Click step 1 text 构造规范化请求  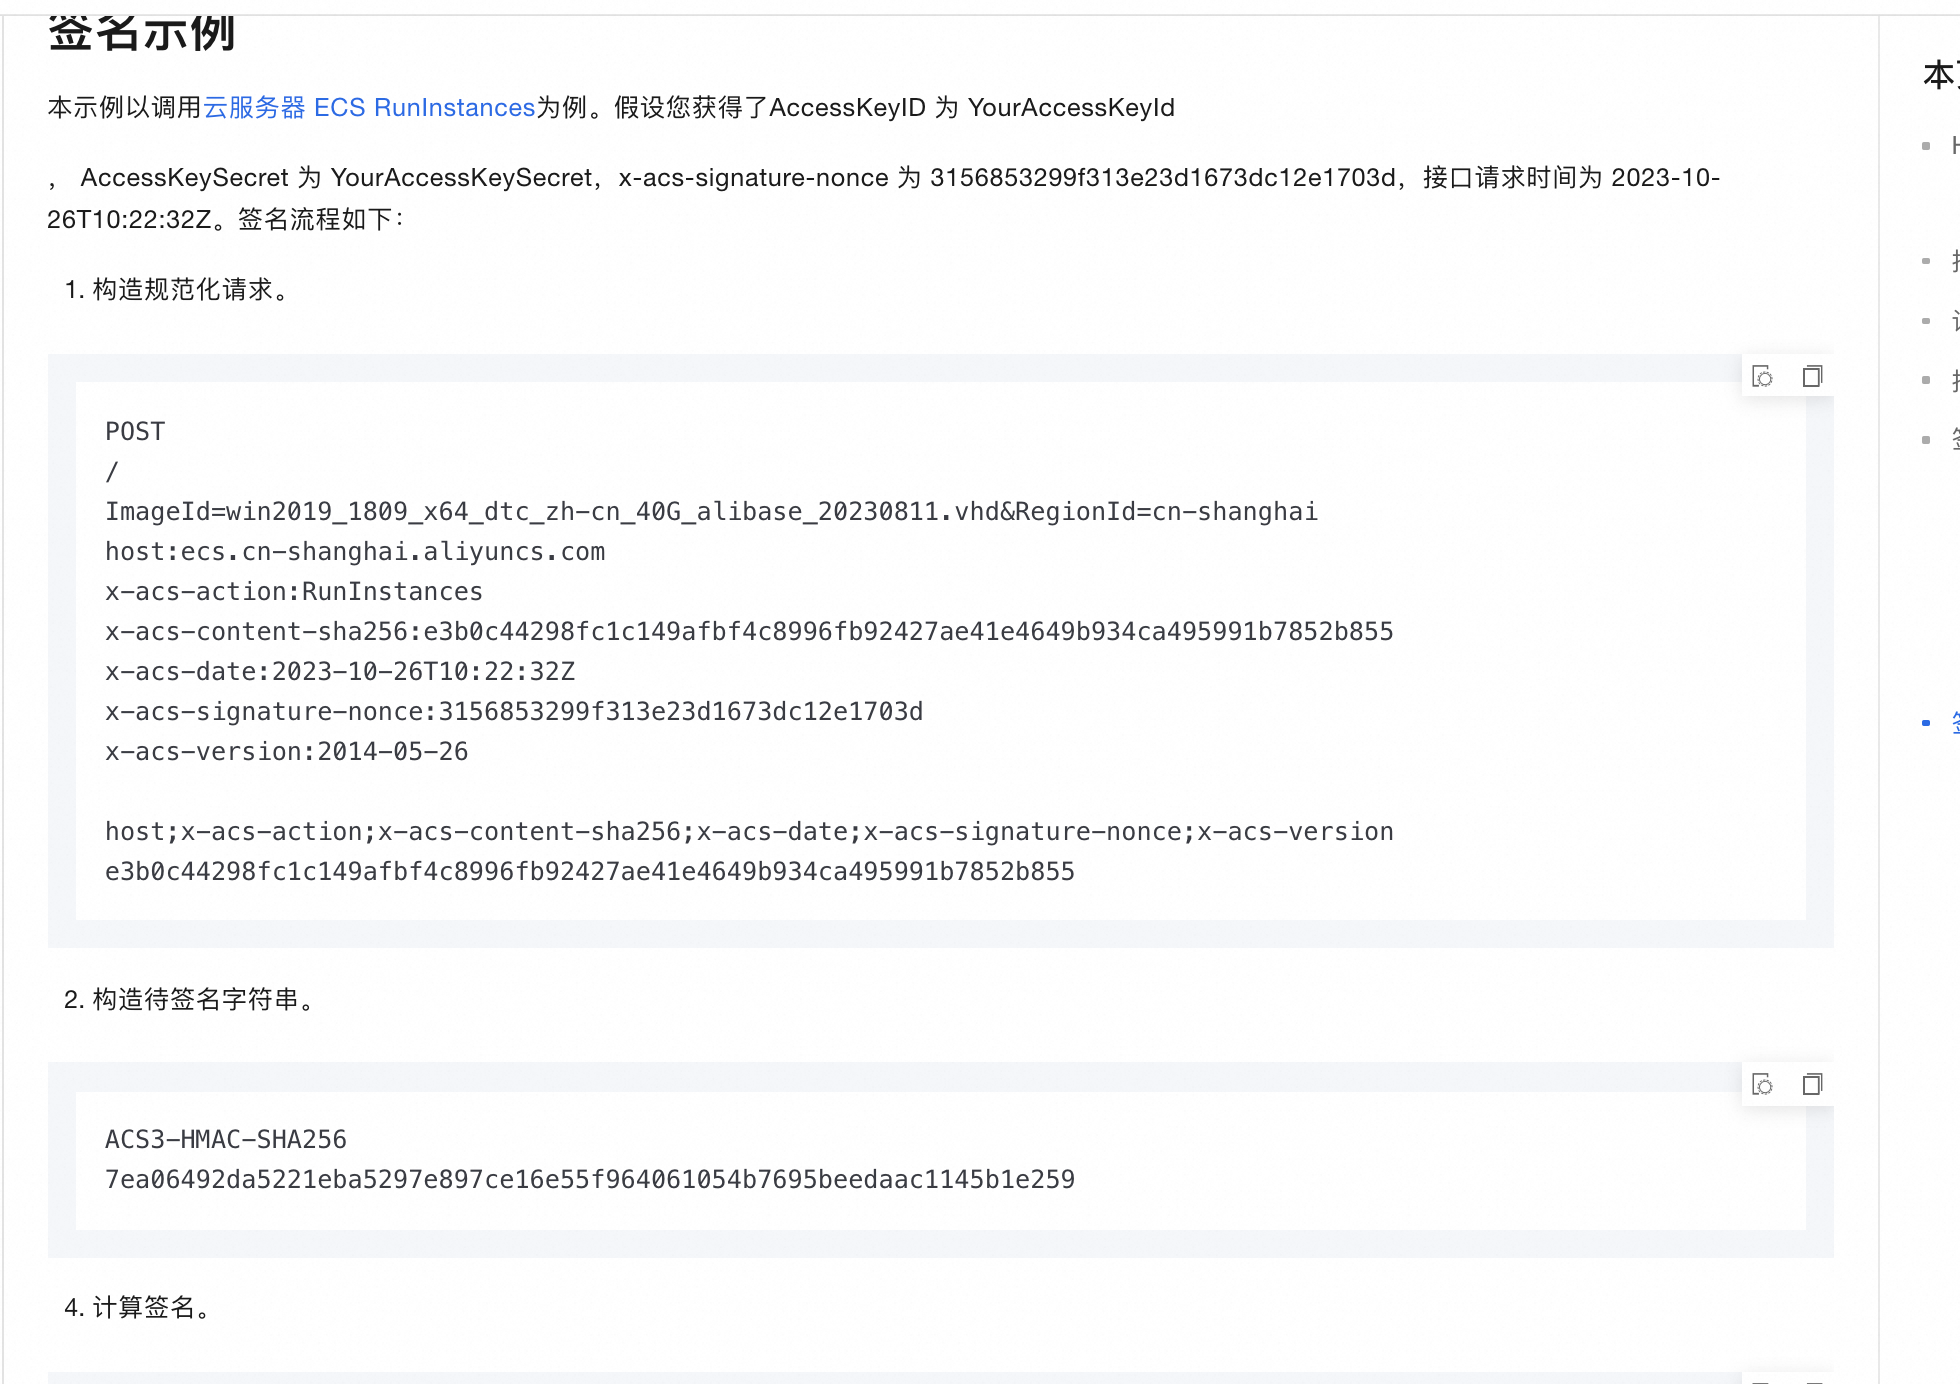(x=182, y=290)
